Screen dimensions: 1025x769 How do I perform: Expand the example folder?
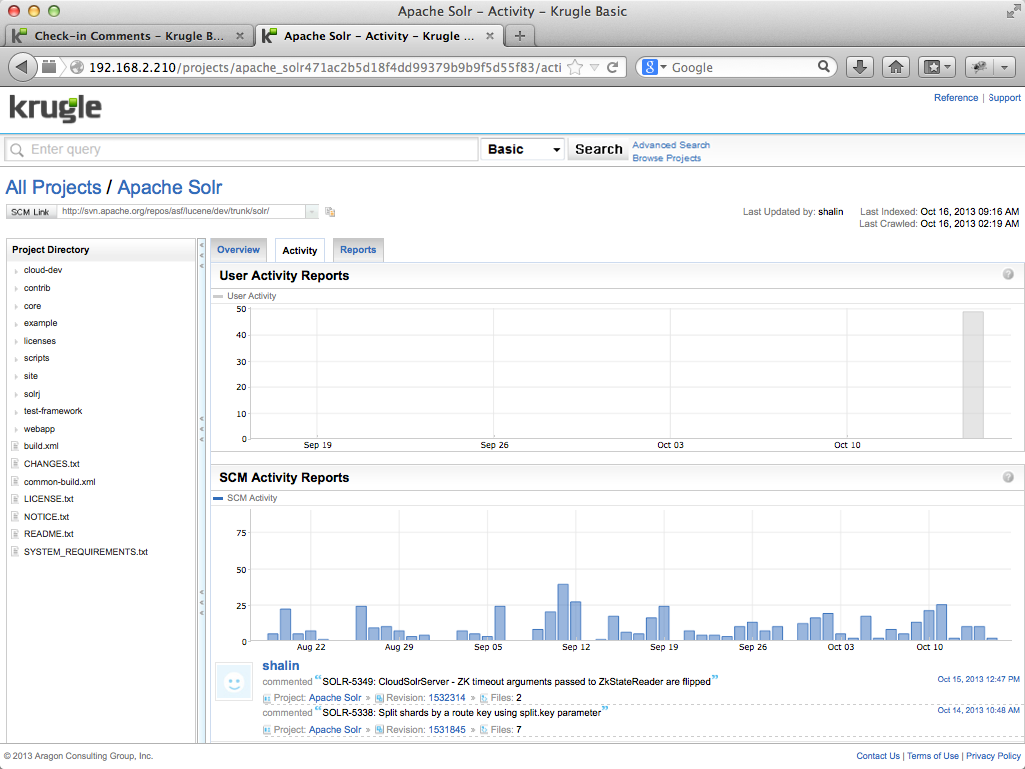(x=16, y=323)
